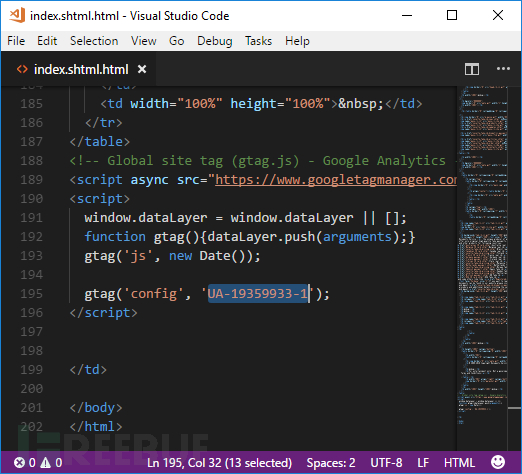Open the File menu
522x474 pixels.
16,41
